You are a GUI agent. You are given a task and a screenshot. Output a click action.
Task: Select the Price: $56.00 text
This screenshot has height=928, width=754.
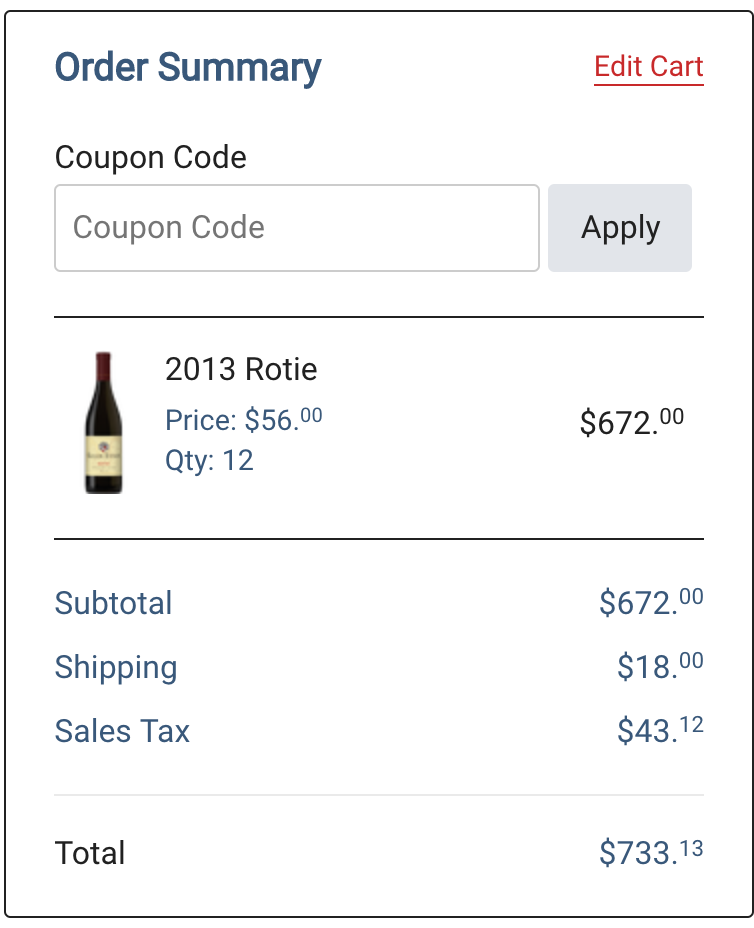point(243,420)
